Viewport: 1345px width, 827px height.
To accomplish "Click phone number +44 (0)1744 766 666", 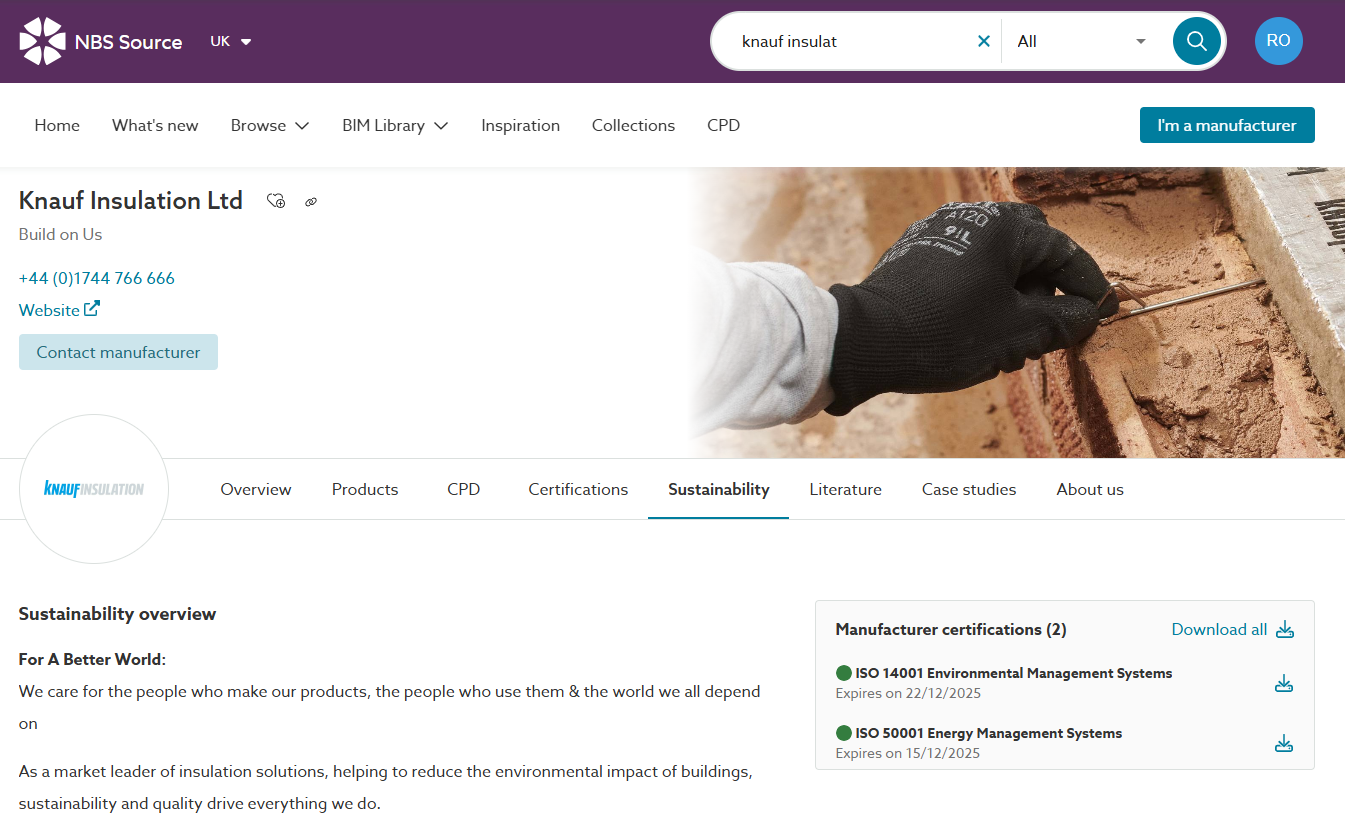I will tap(97, 278).
